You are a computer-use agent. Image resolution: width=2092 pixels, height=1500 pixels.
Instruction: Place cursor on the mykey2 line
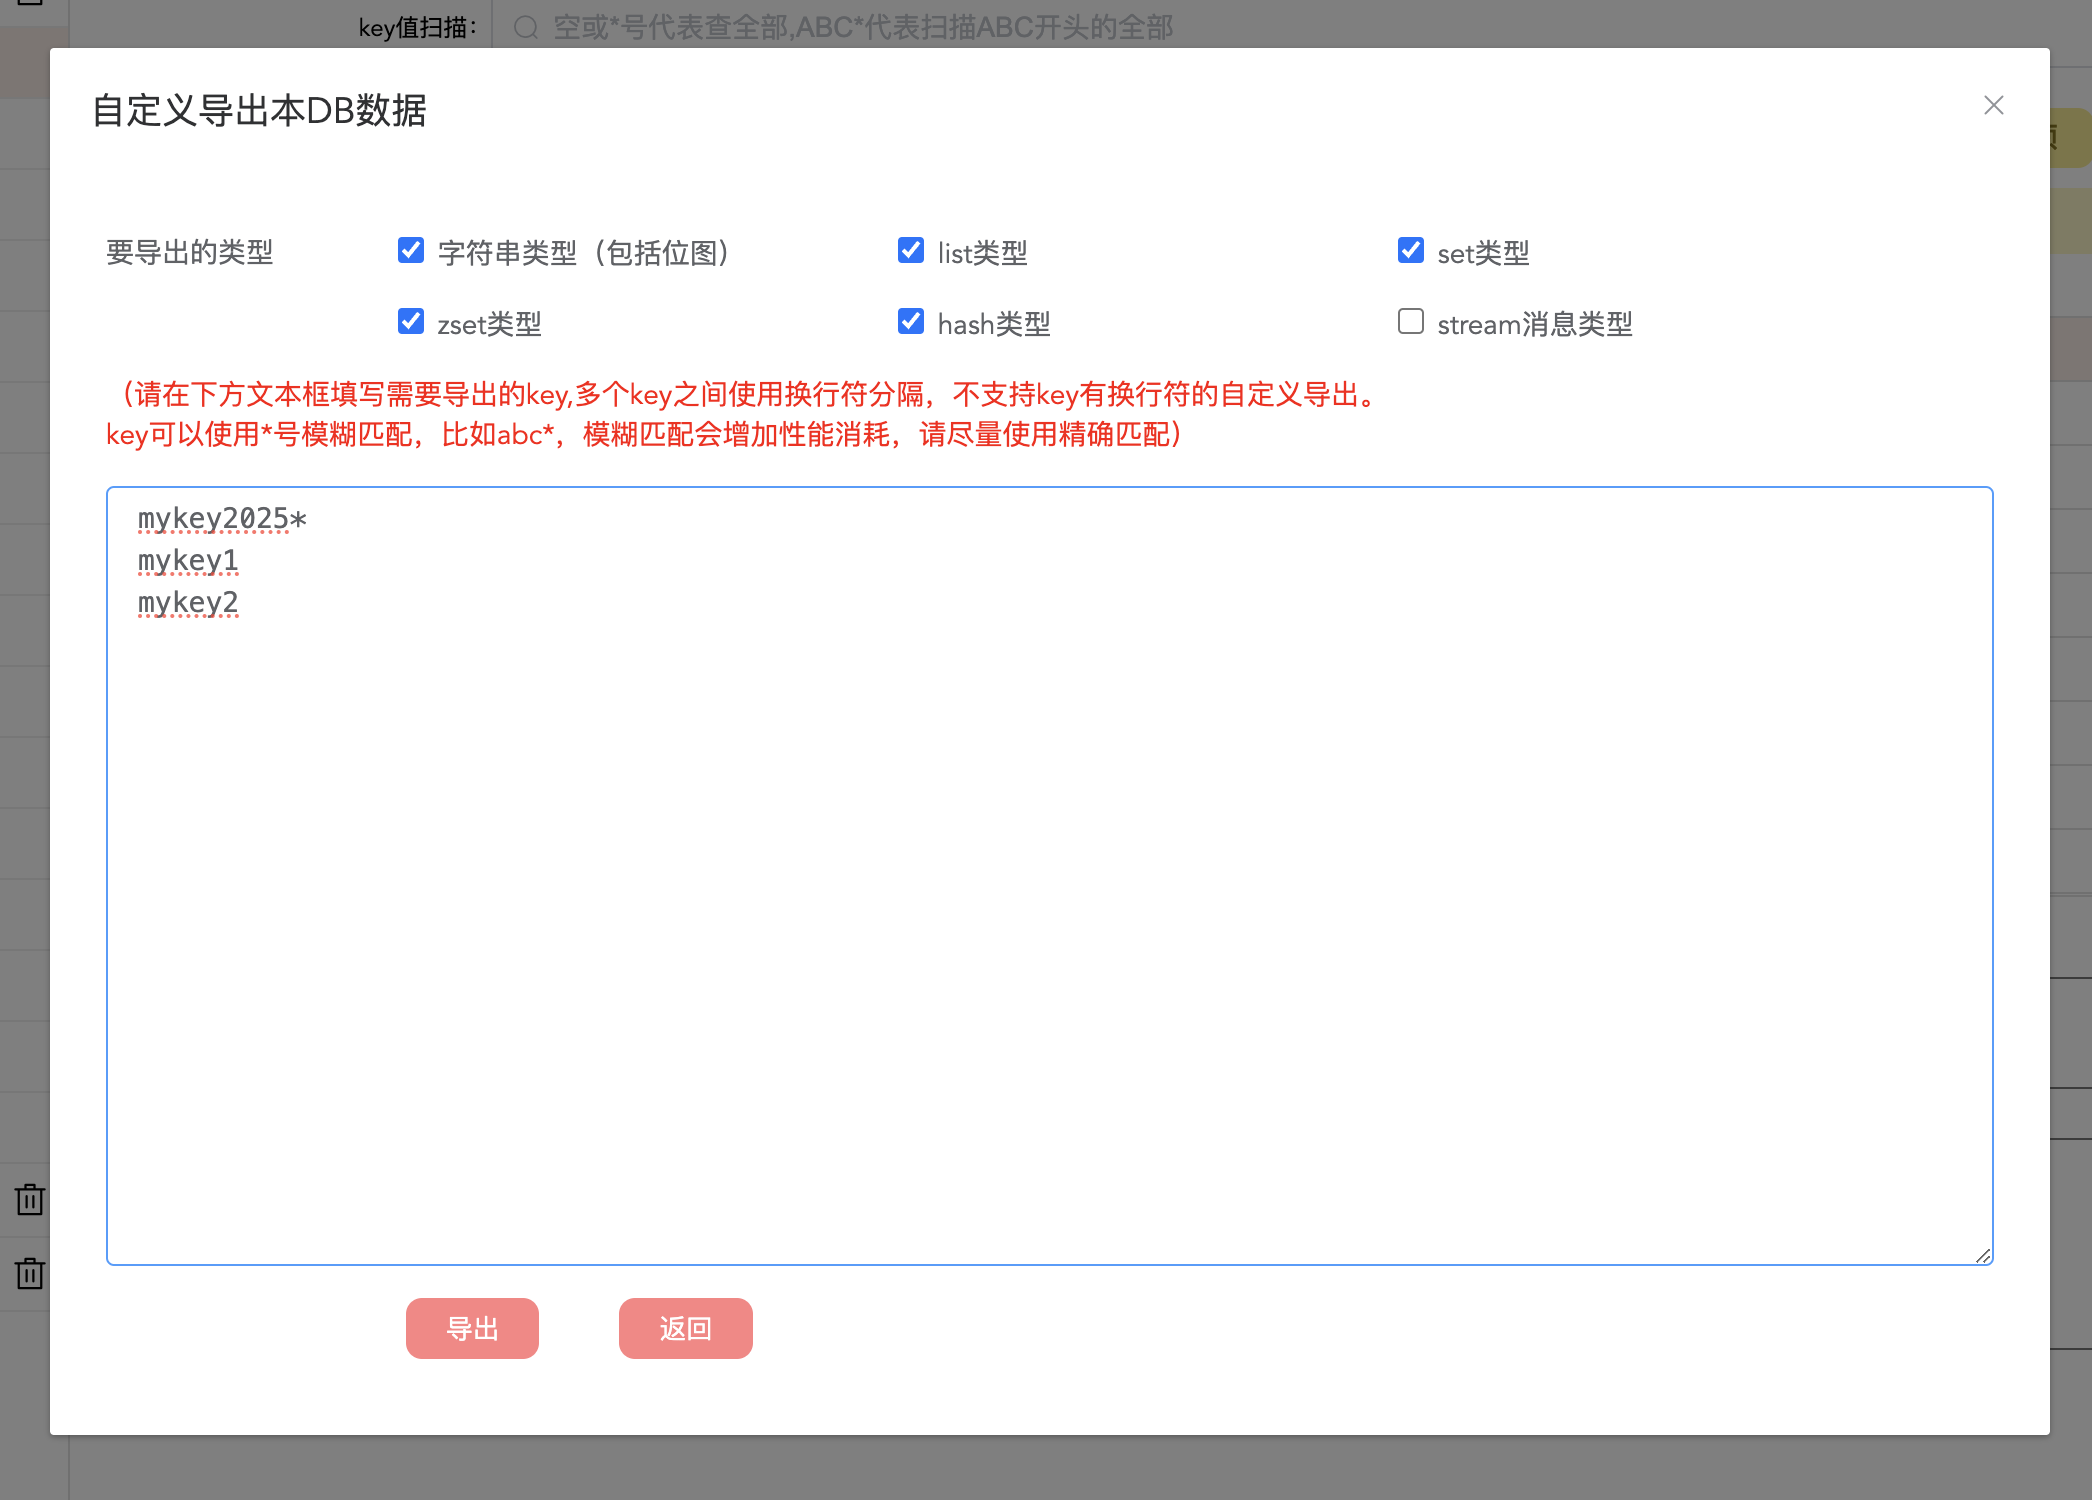188,603
